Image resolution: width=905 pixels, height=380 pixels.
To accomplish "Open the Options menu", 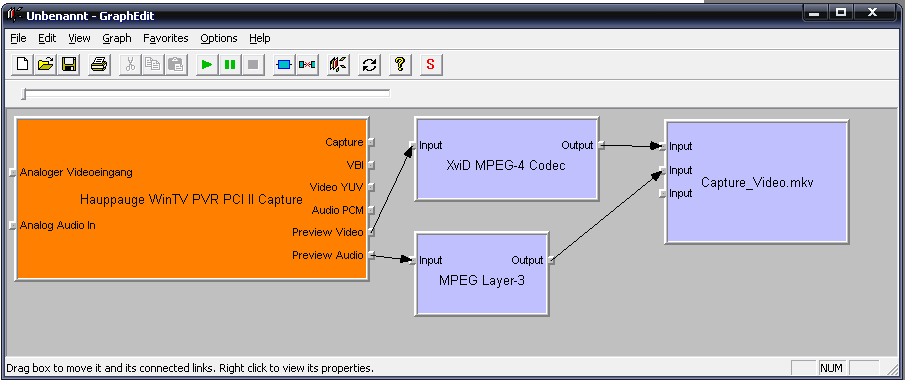I will pos(219,38).
